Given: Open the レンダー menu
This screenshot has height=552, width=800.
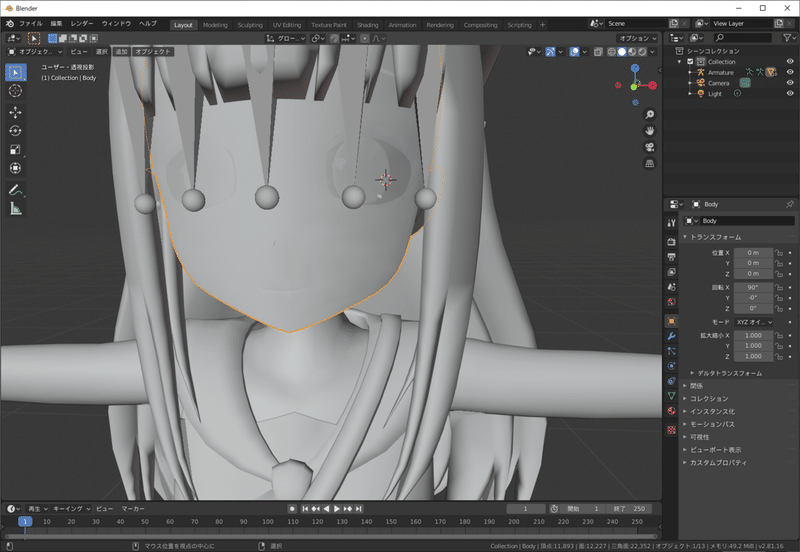Looking at the screenshot, I should tap(82, 23).
